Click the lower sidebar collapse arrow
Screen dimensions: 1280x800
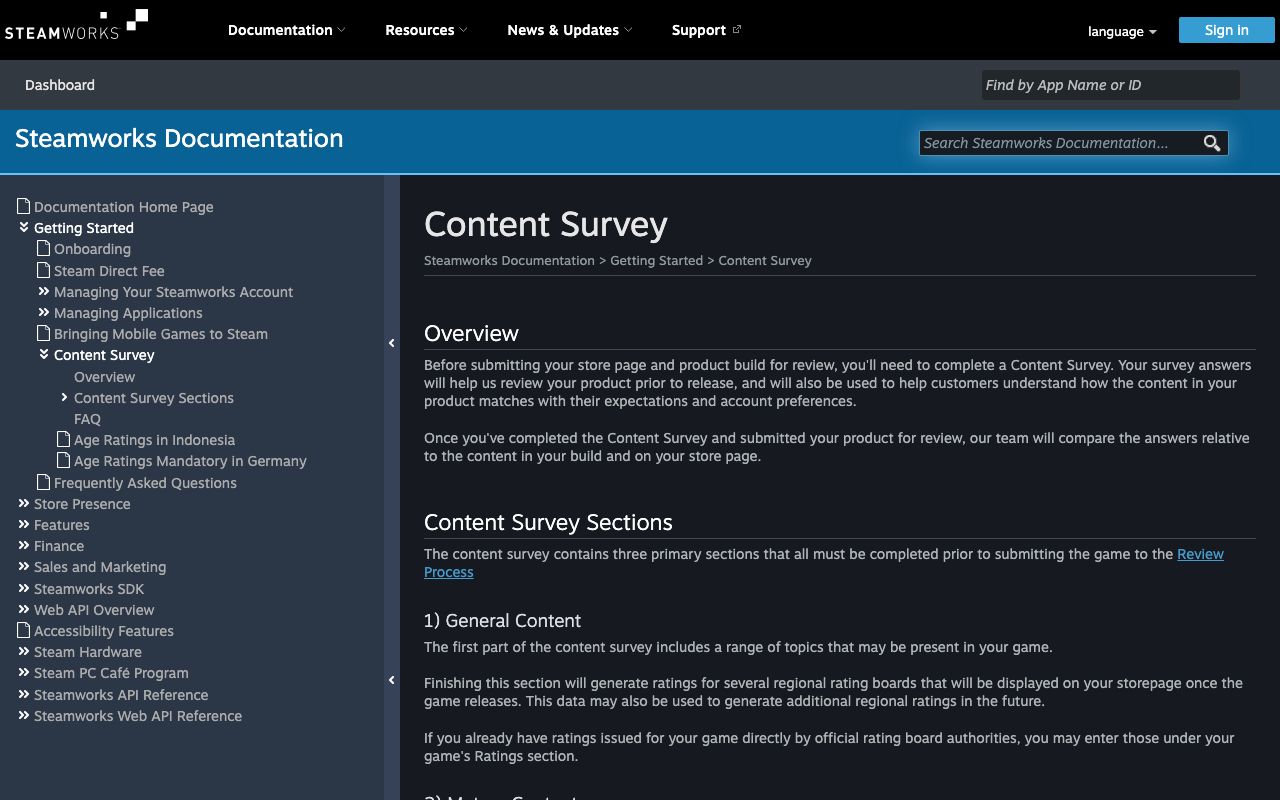[x=392, y=680]
